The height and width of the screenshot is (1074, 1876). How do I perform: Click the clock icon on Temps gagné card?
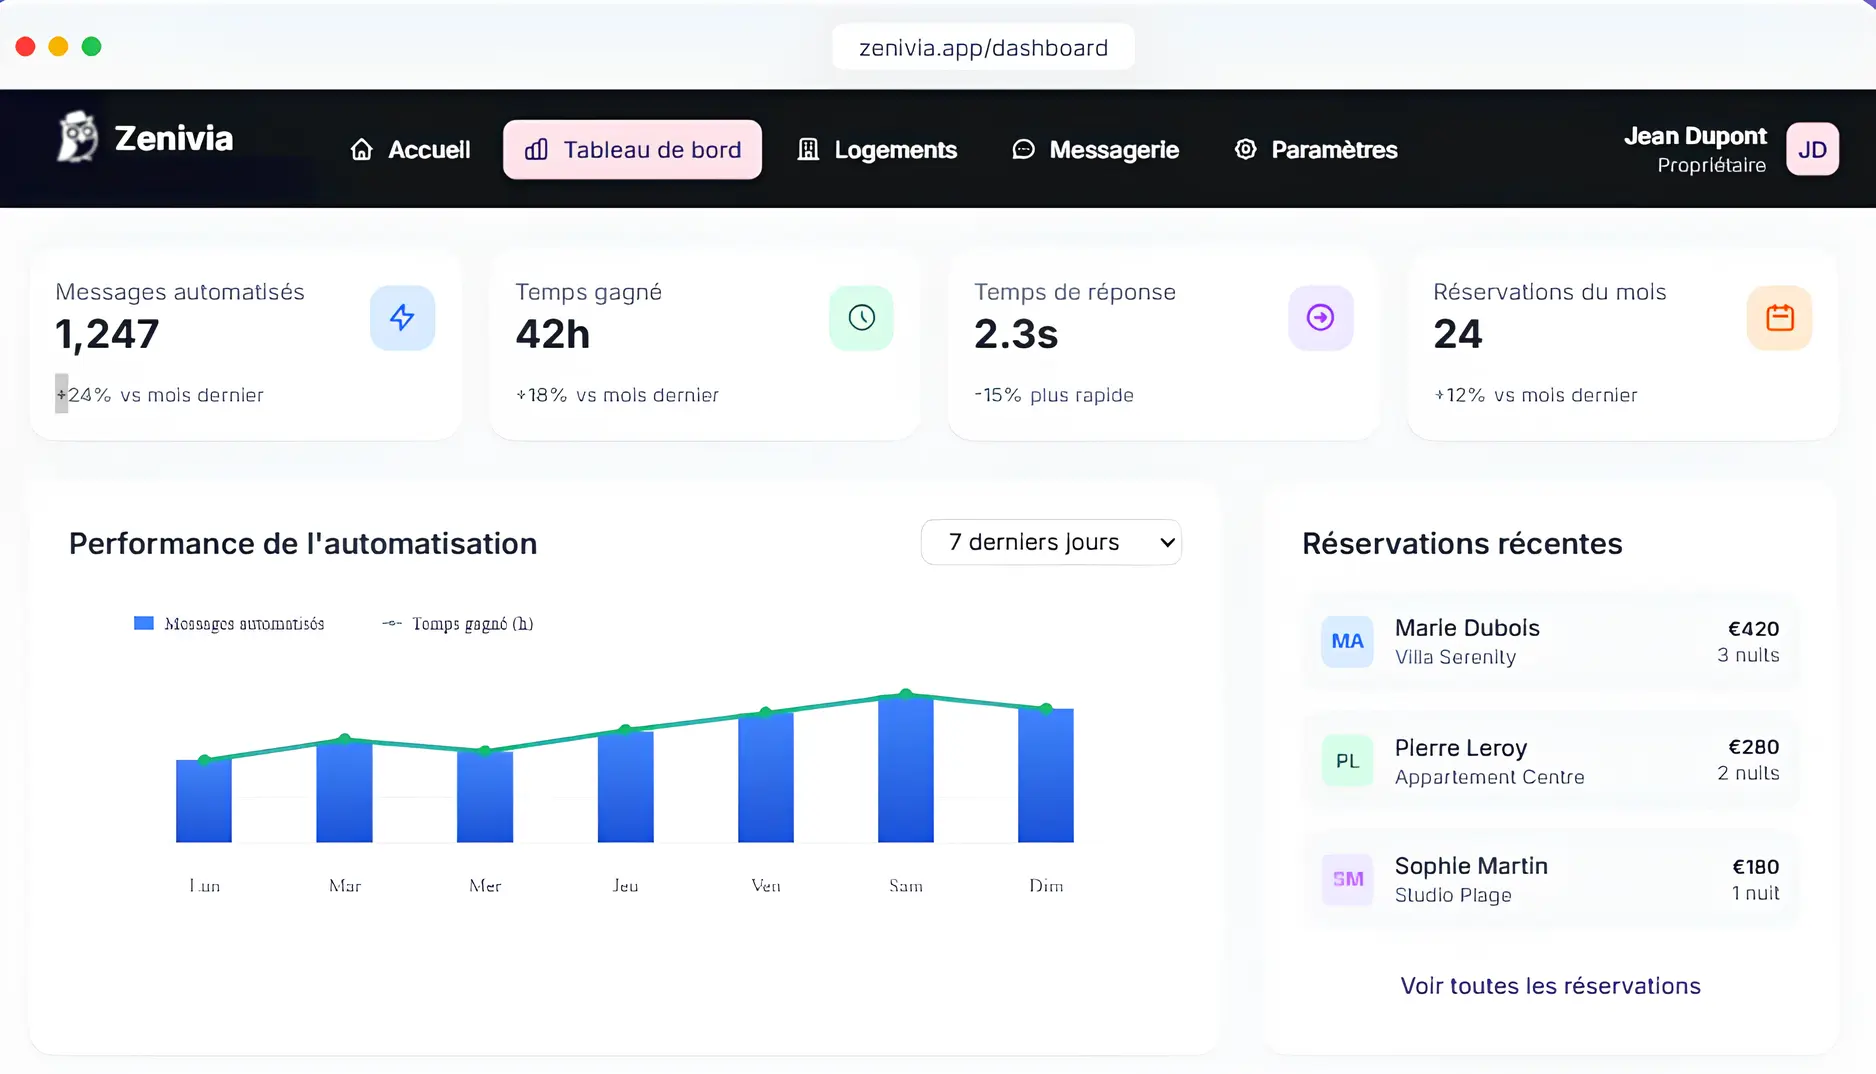861,318
